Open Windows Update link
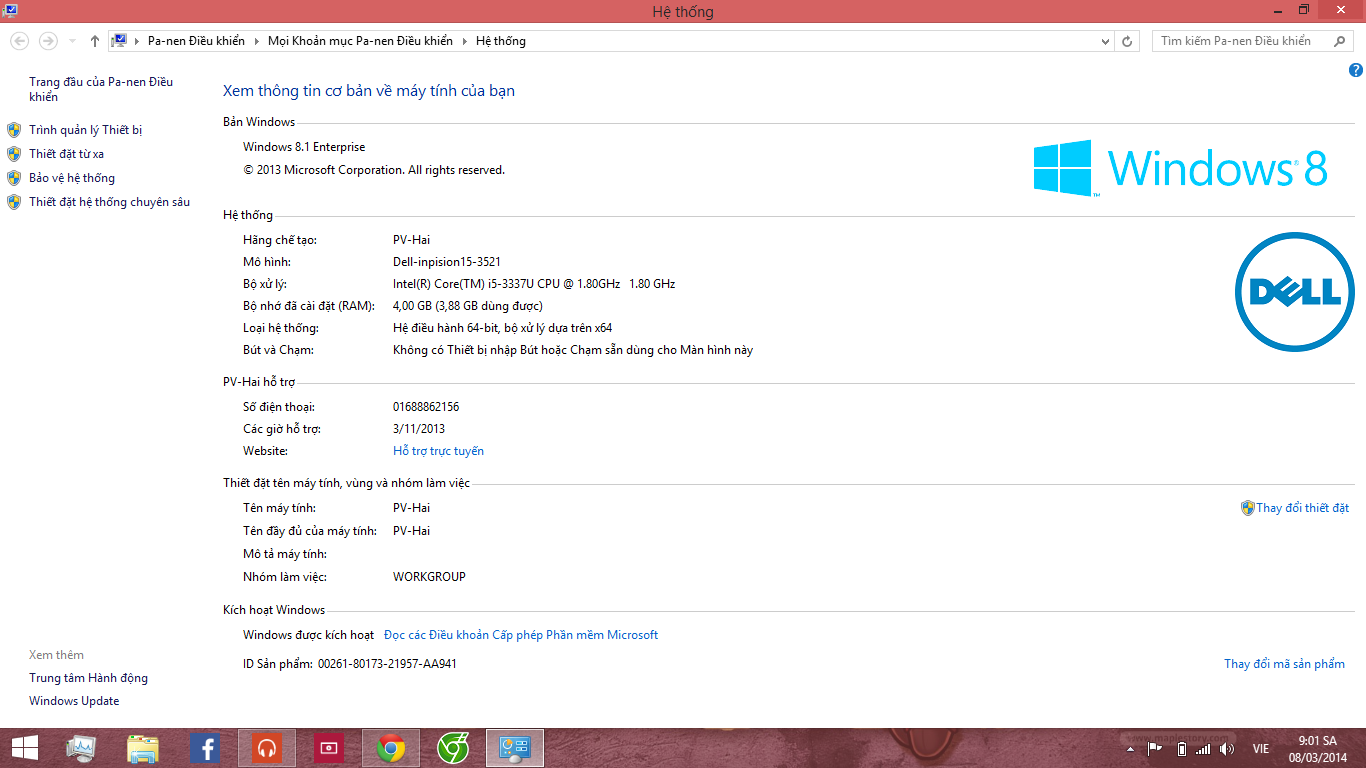The image size is (1366, 768). click(x=74, y=701)
